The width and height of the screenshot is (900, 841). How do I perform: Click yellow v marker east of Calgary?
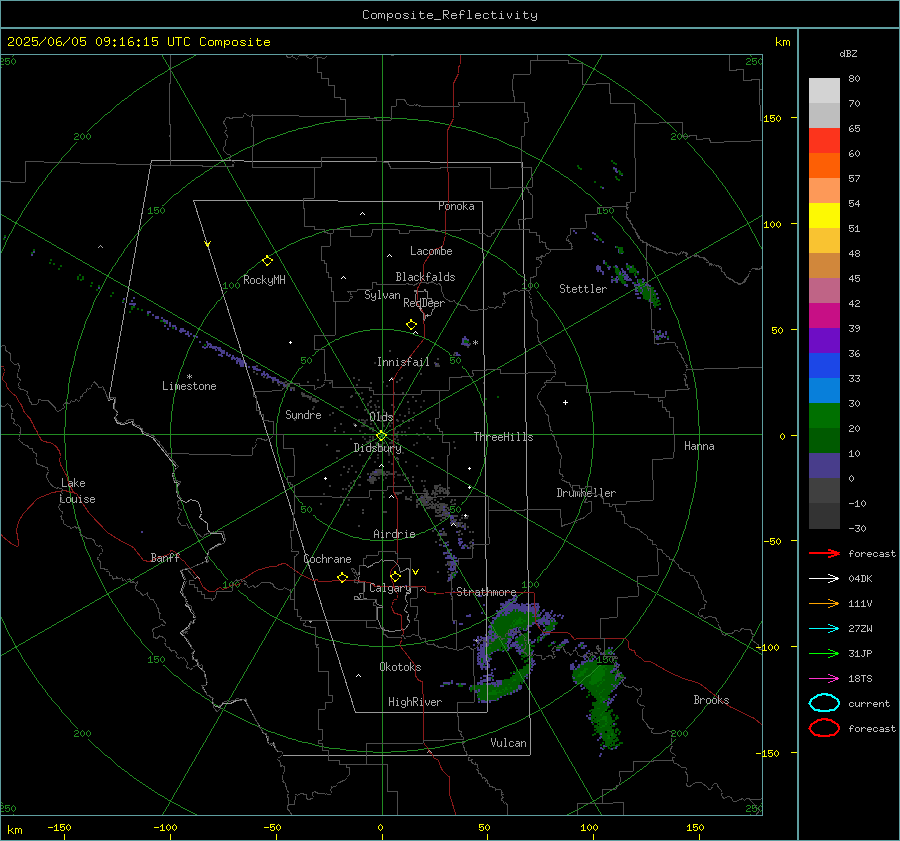416,572
